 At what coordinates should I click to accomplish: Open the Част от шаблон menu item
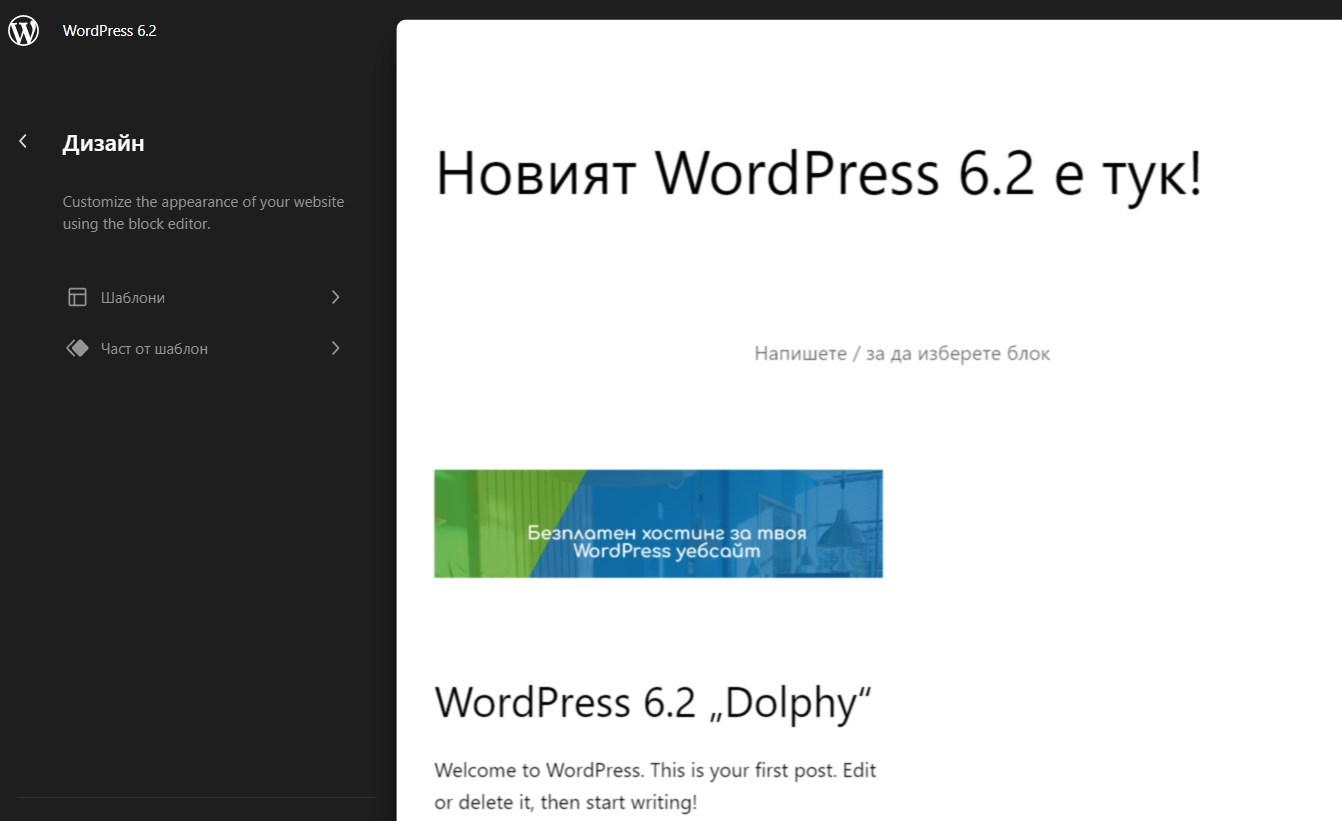click(x=204, y=348)
